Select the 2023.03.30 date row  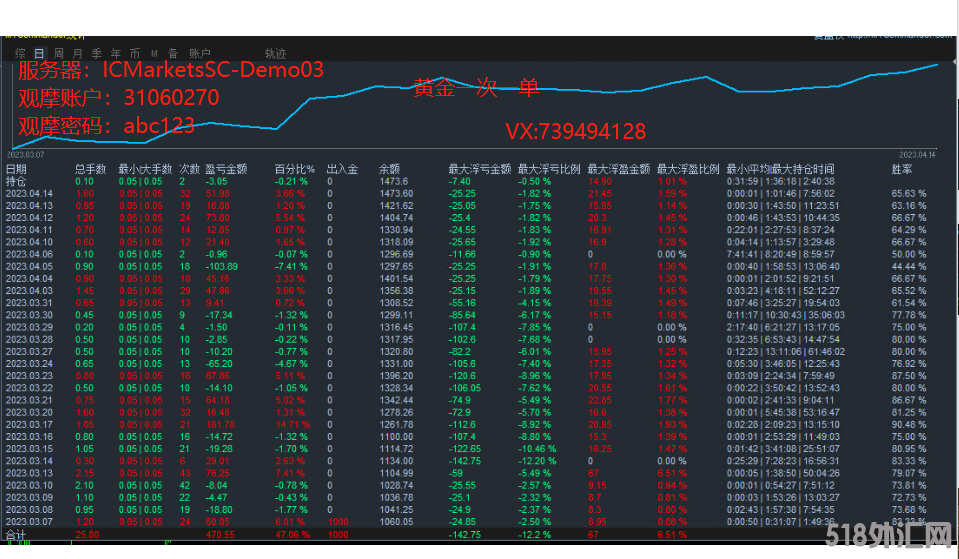[x=29, y=315]
